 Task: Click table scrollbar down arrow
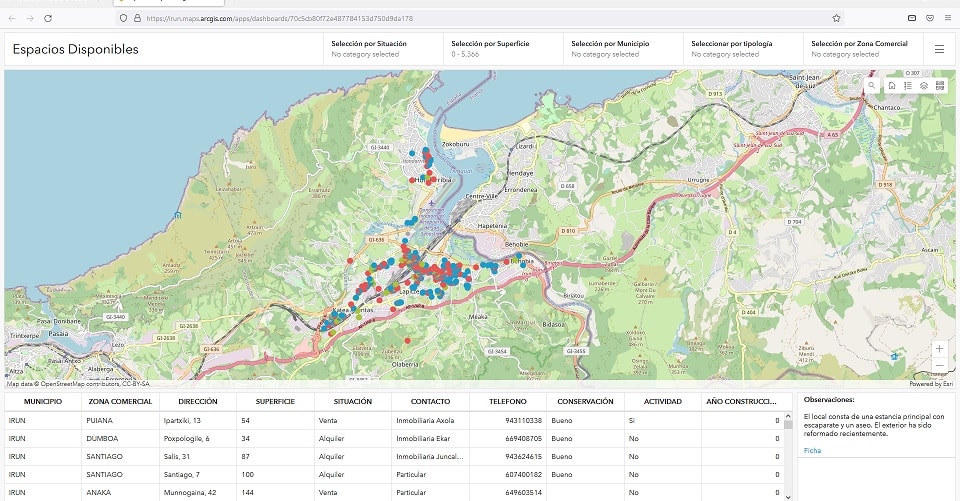[788, 497]
